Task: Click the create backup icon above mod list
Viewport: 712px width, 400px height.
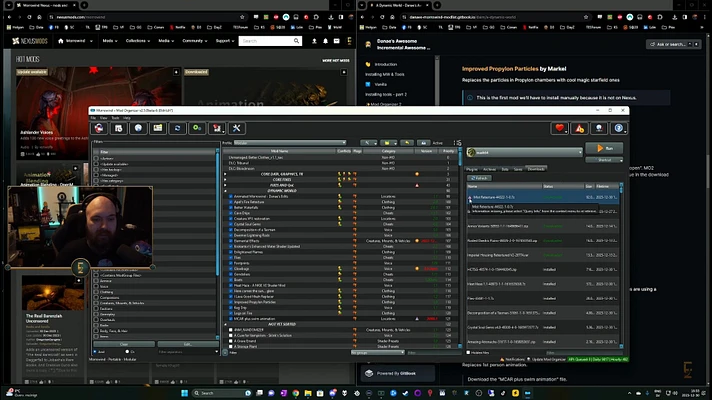Action: (x=423, y=143)
